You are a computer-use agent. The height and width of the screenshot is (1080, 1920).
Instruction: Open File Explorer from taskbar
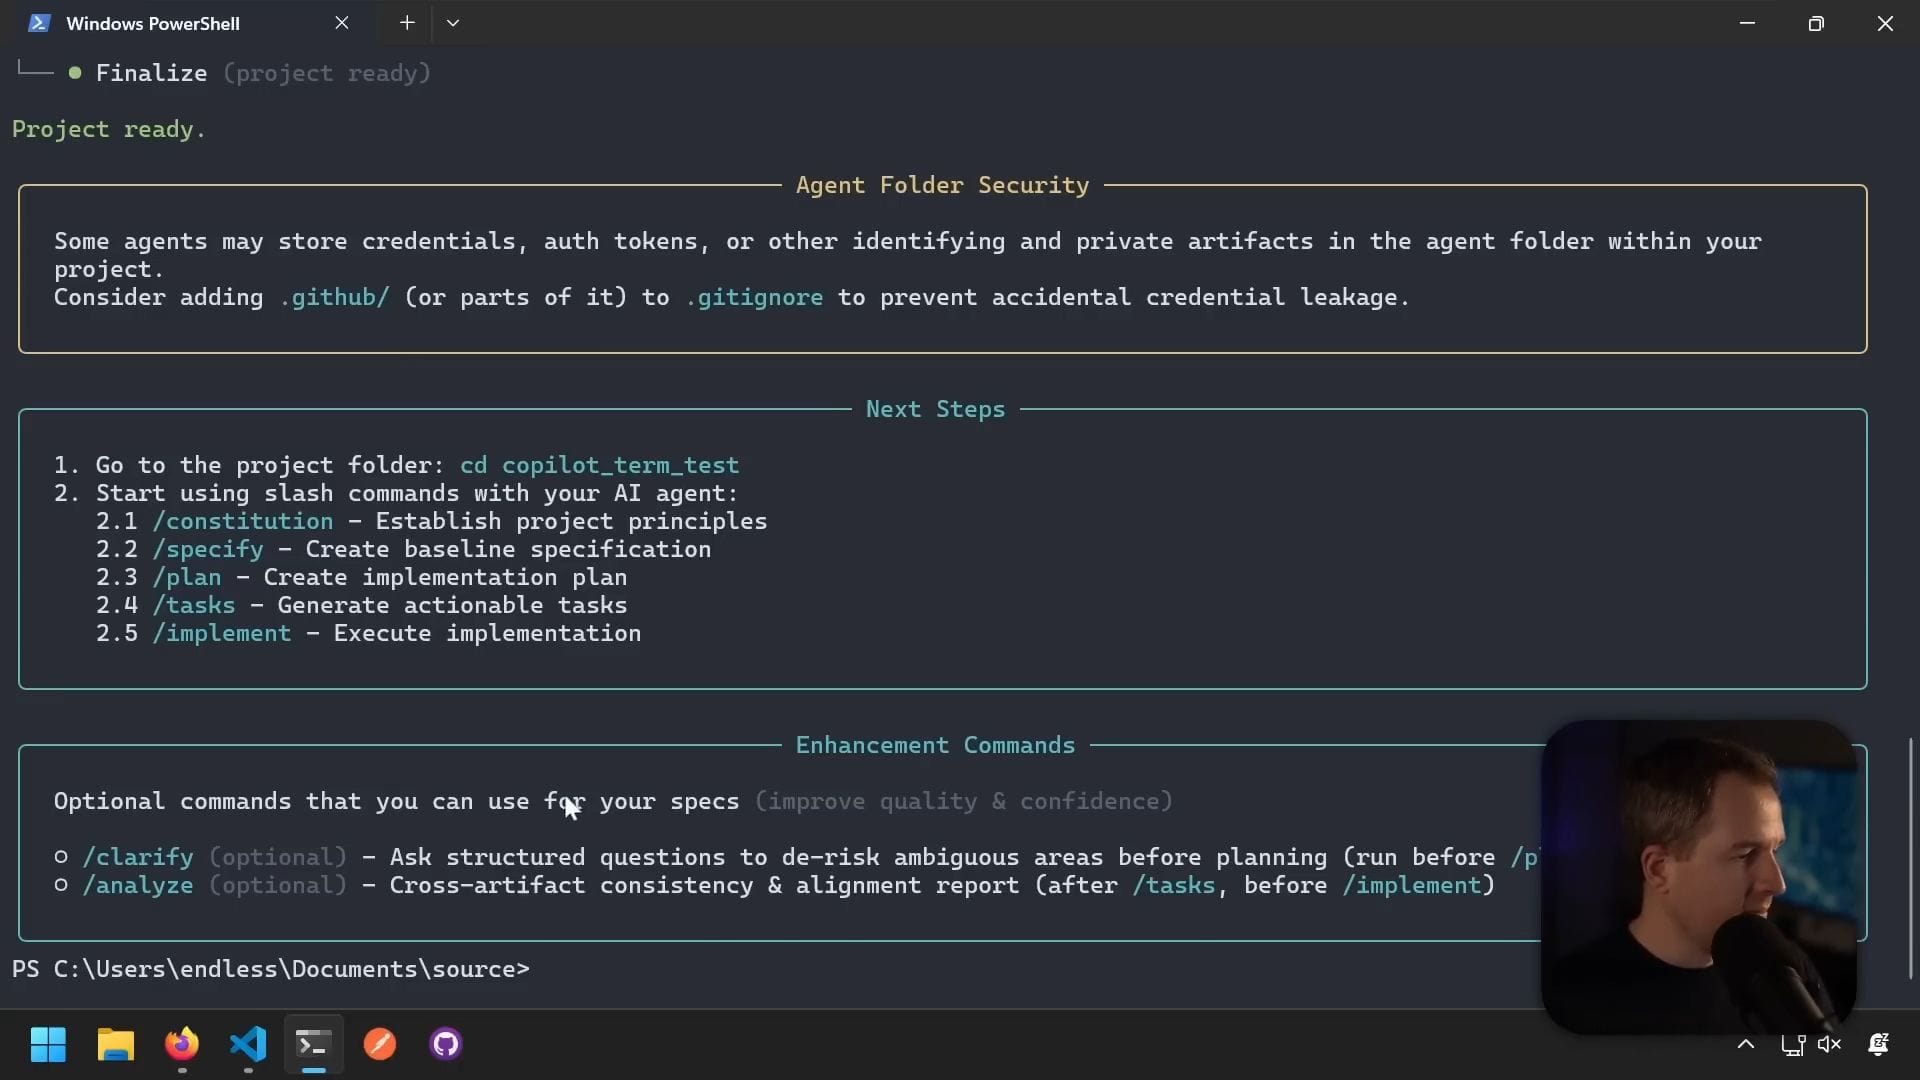point(115,1044)
